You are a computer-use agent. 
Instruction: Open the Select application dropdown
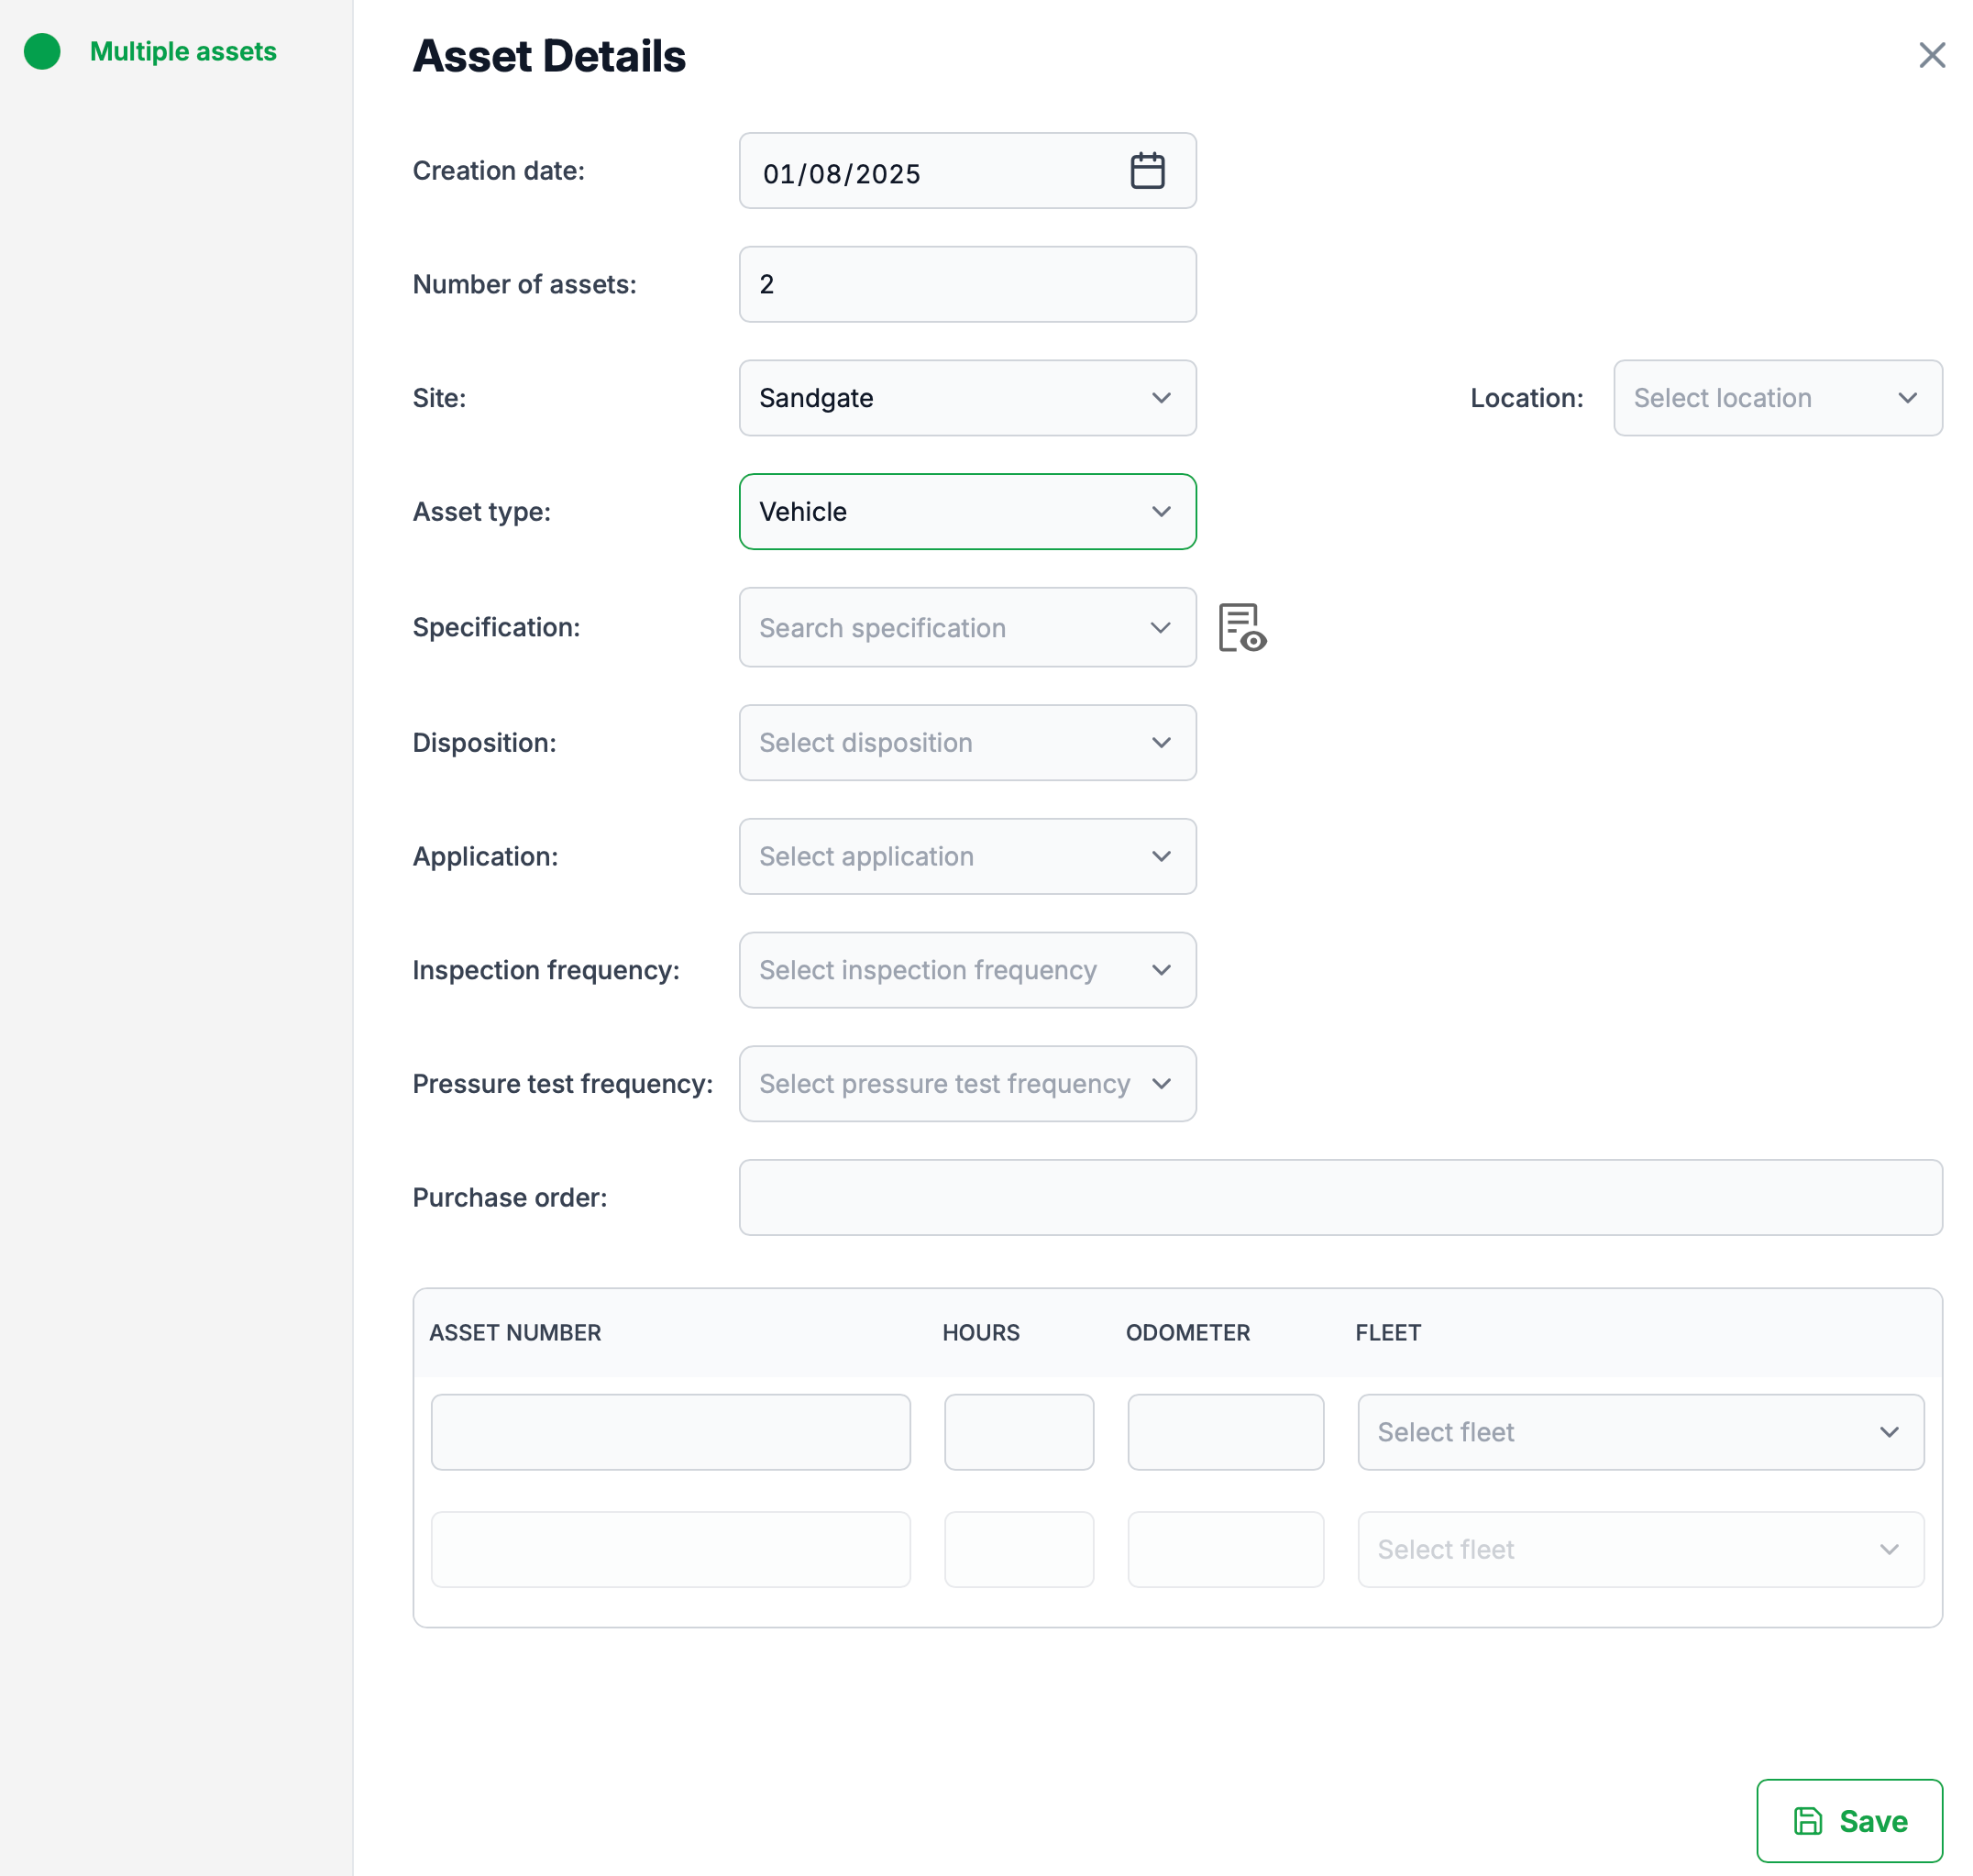point(966,856)
